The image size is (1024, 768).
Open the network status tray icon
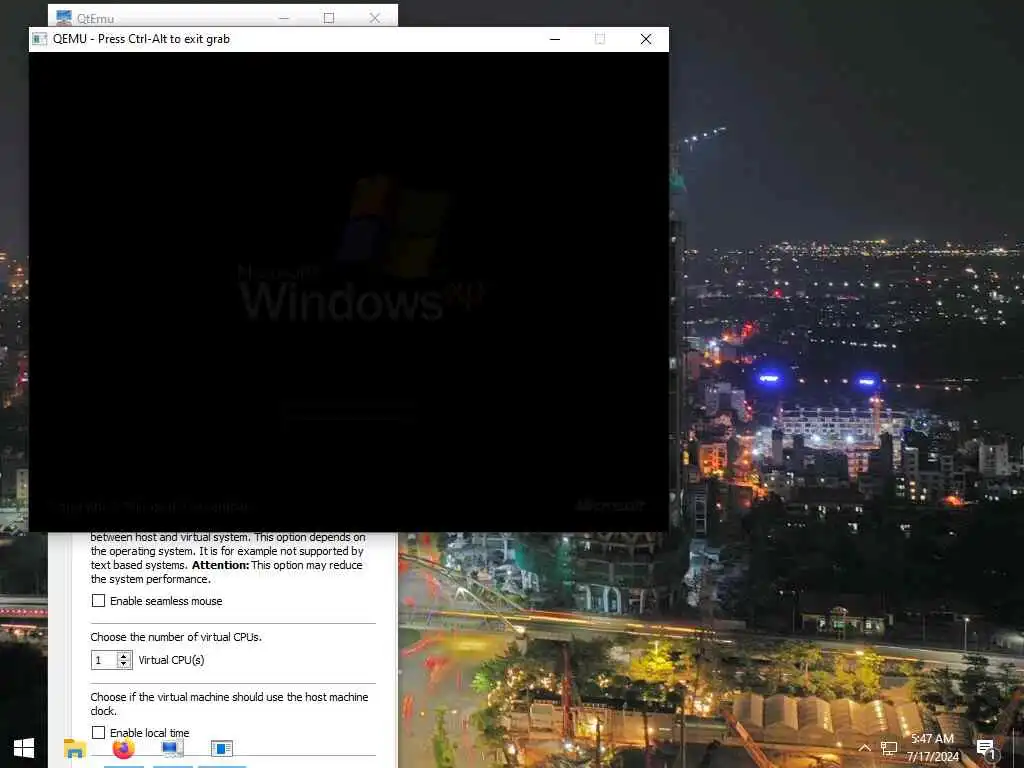889,748
